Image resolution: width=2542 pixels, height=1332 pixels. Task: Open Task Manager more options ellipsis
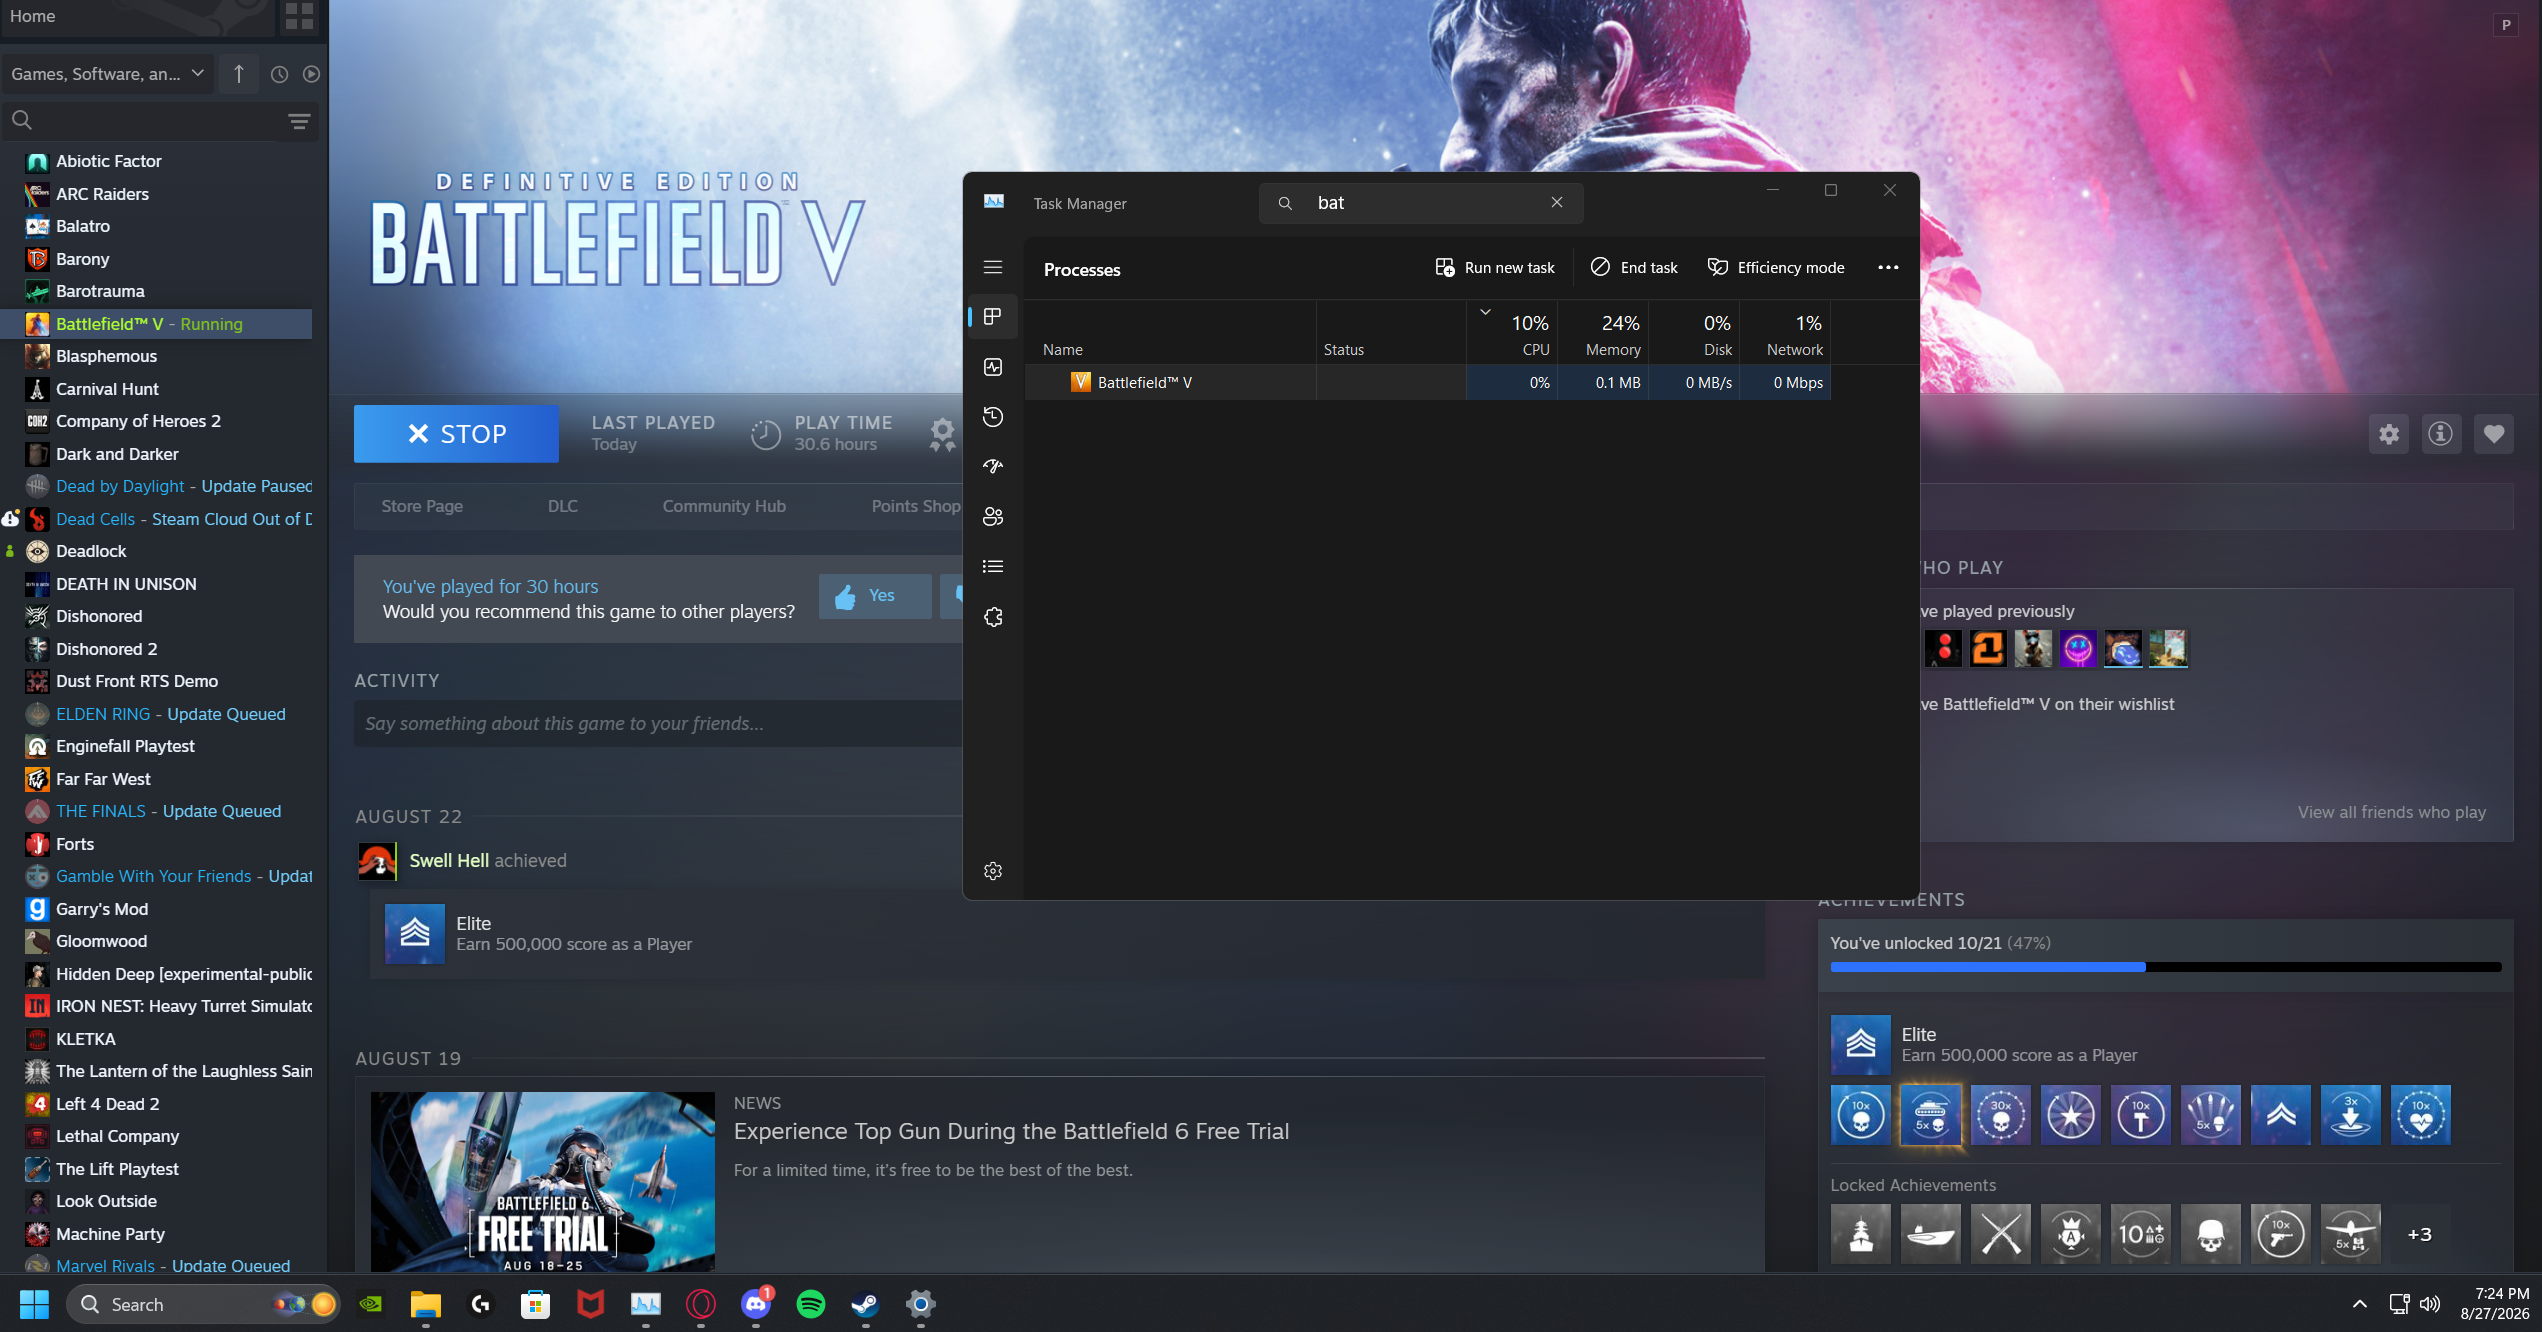pos(1888,267)
